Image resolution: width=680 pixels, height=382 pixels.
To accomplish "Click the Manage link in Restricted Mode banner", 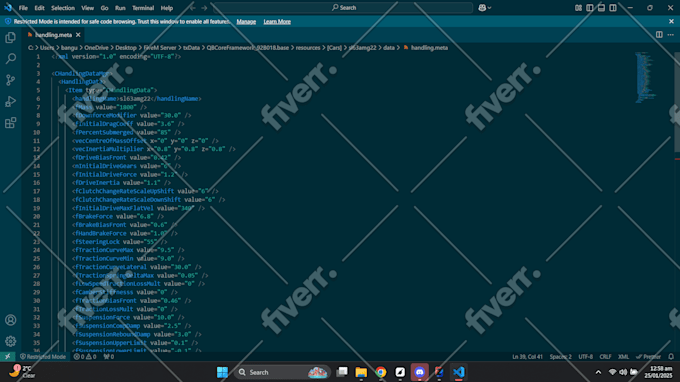I will pos(246,22).
